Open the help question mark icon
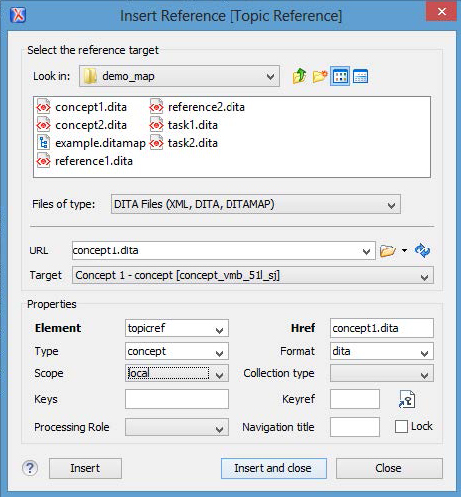 tap(30, 468)
